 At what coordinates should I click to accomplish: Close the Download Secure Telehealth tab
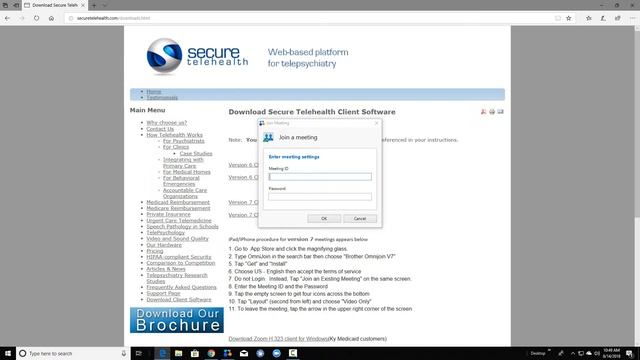click(83, 5)
